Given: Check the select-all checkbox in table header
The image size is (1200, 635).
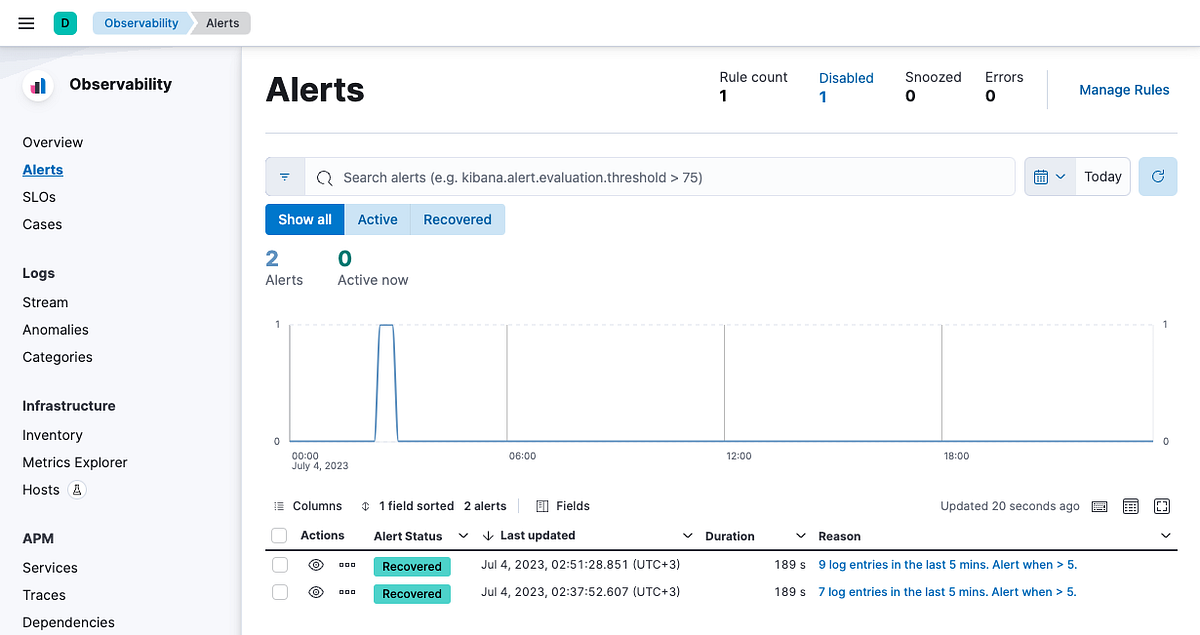Looking at the screenshot, I should [x=279, y=535].
